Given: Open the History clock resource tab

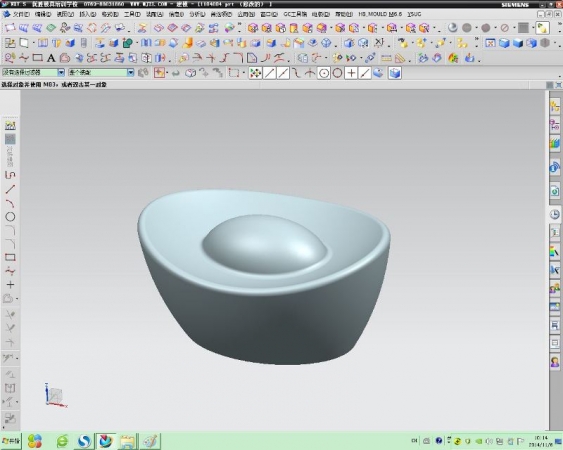Looking at the screenshot, I should click(x=555, y=214).
